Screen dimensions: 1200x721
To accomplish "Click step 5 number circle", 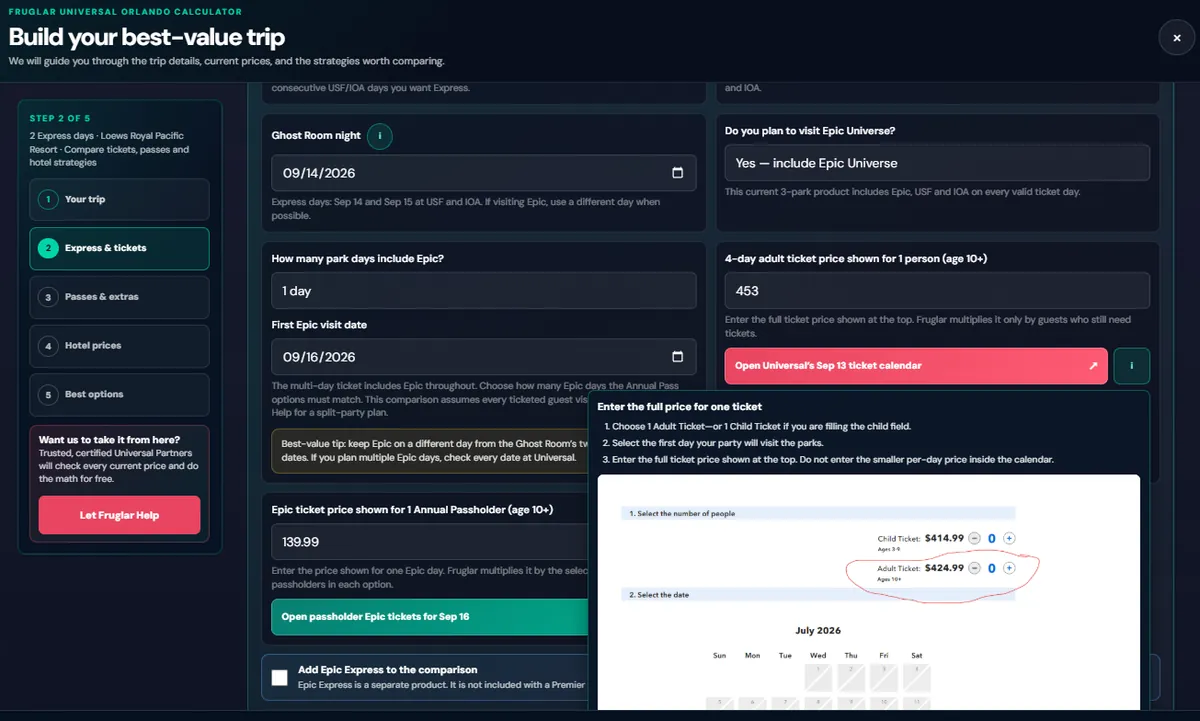I will [x=46, y=395].
